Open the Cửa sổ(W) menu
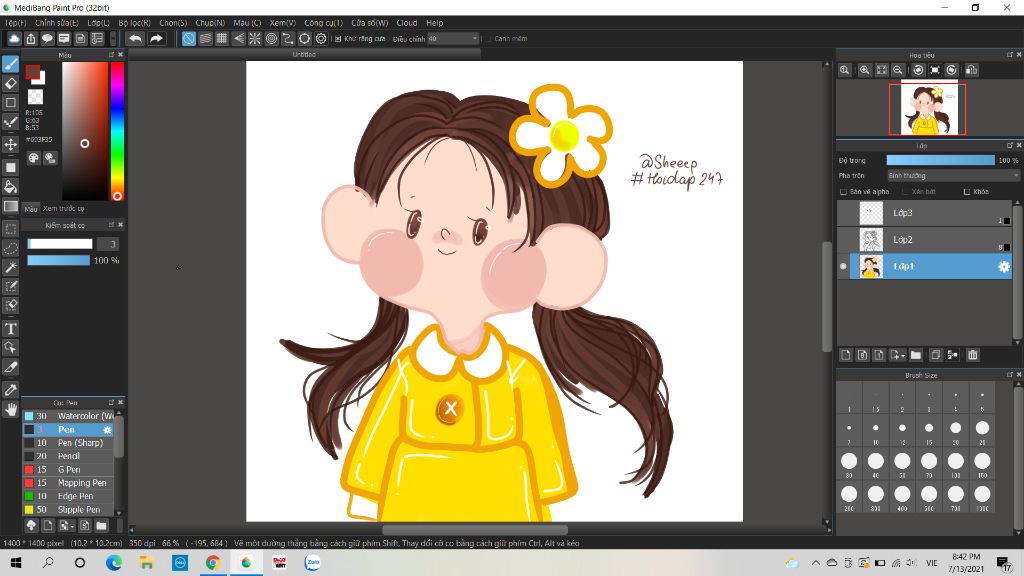This screenshot has height=576, width=1024. pos(370,23)
